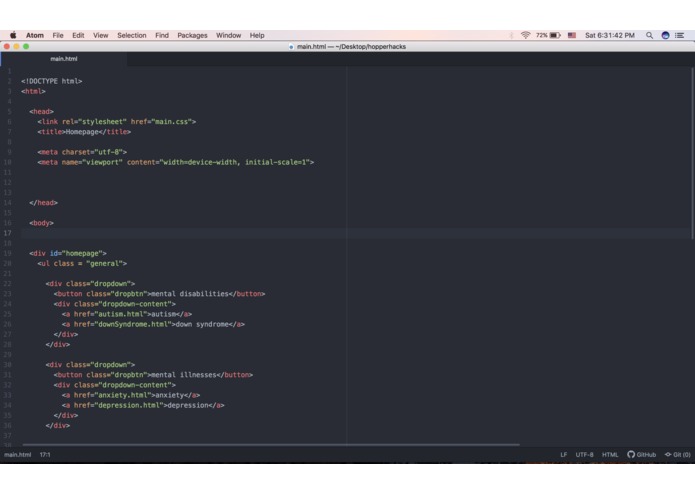
Task: Click the meta charset="utf-8" line
Action: click(82, 152)
